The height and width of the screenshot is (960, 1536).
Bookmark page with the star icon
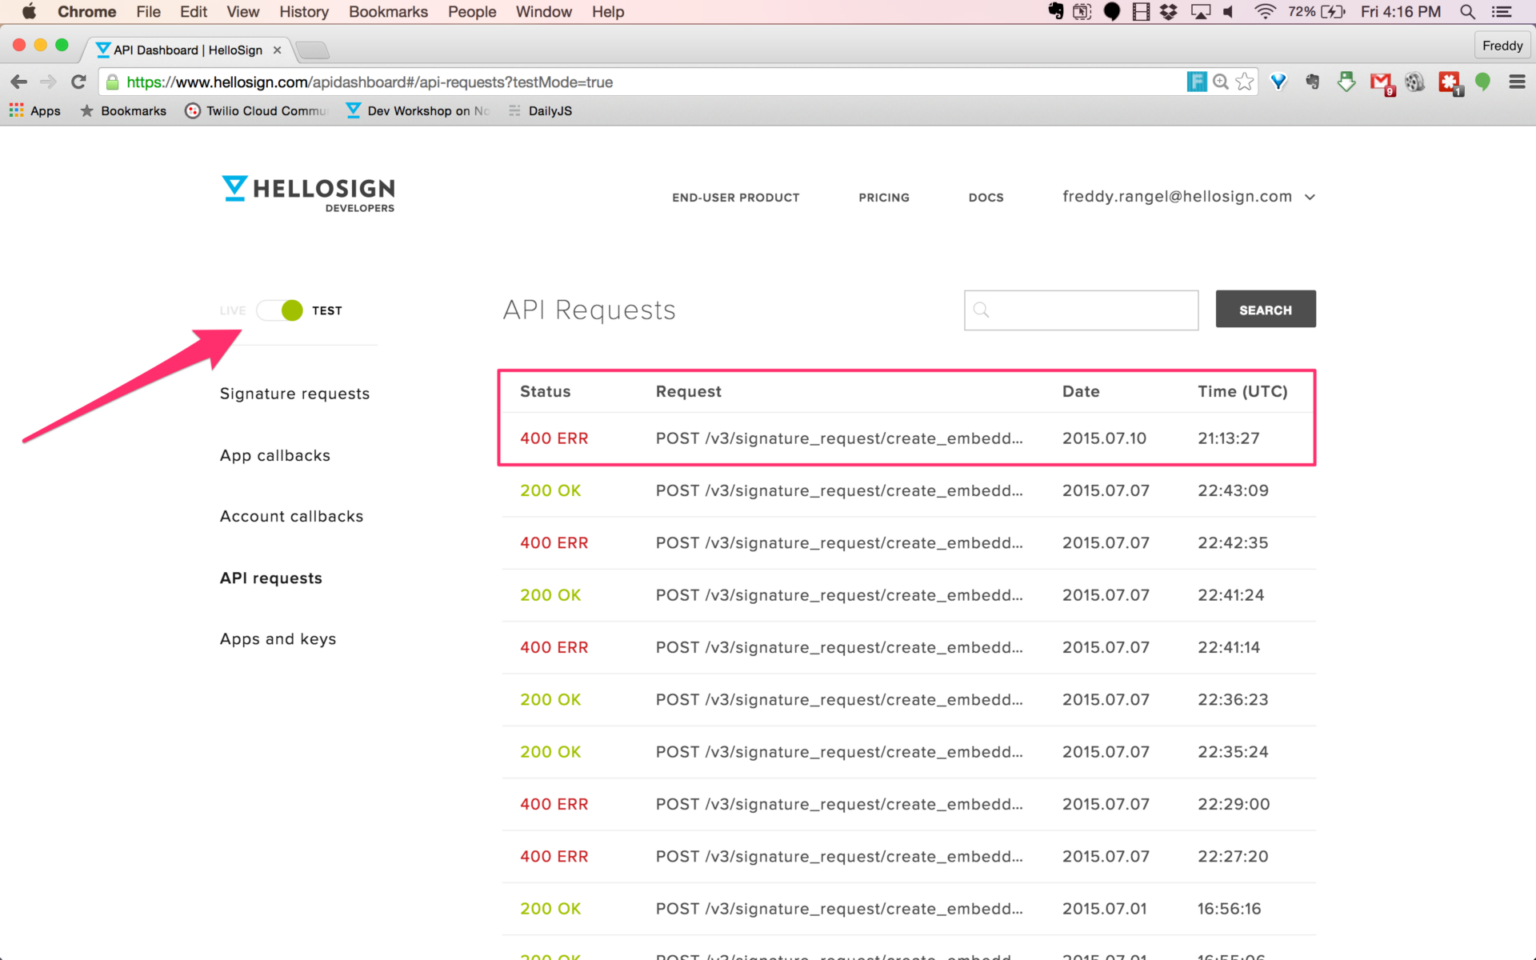coord(1244,82)
